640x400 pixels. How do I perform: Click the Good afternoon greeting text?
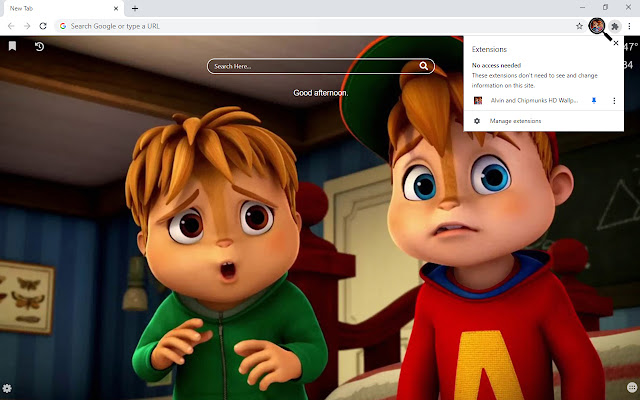click(x=320, y=93)
